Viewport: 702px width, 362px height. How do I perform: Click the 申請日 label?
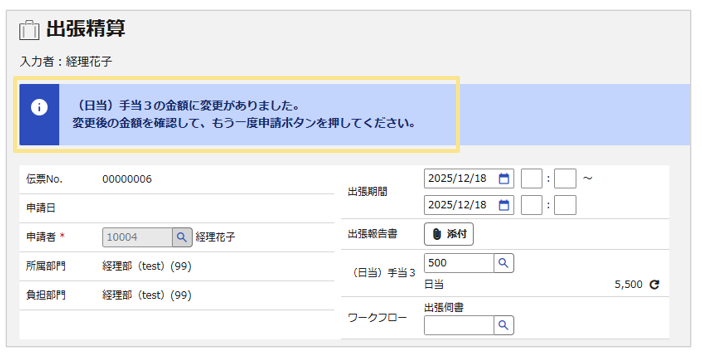tap(41, 208)
